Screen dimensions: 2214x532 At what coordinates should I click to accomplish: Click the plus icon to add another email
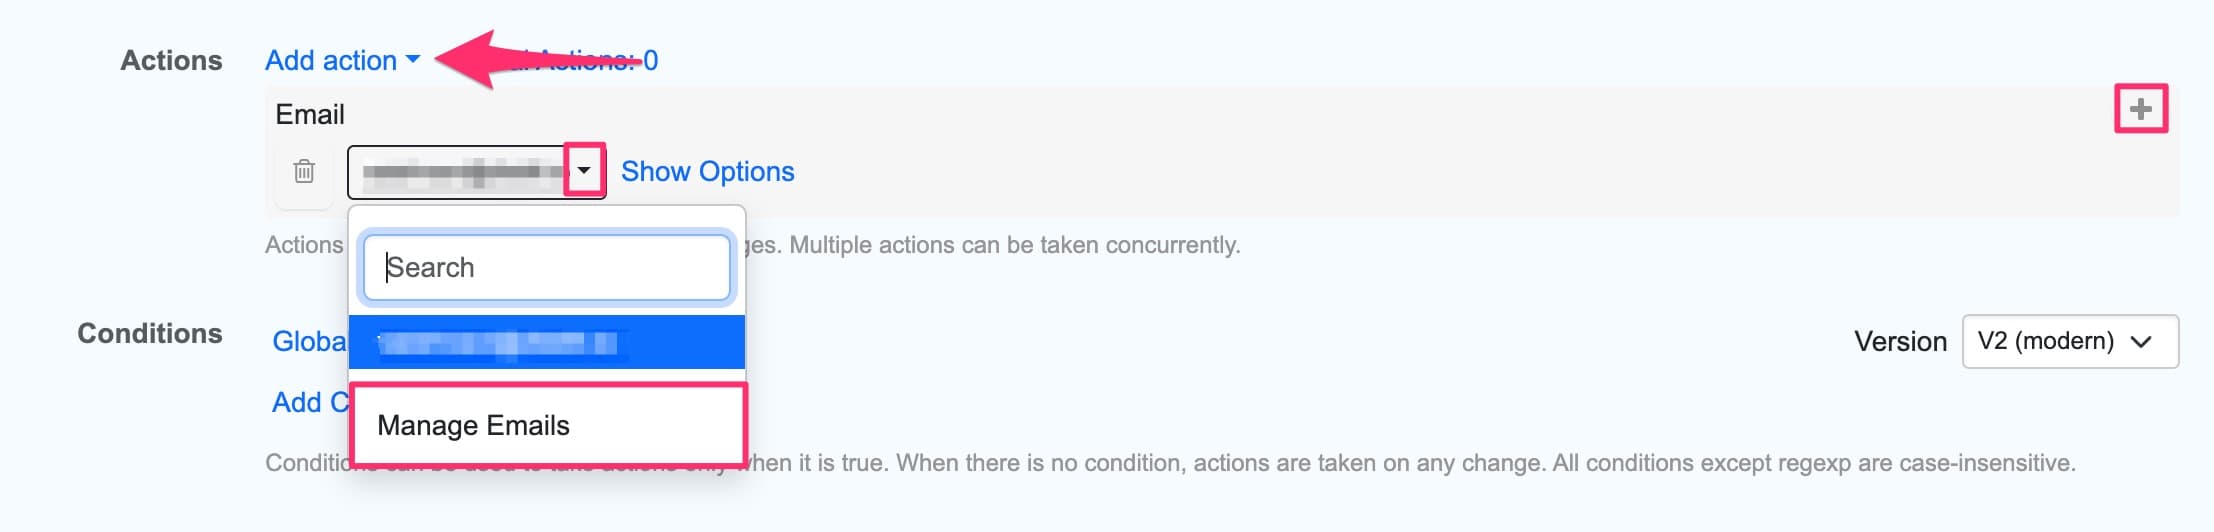pos(2140,109)
